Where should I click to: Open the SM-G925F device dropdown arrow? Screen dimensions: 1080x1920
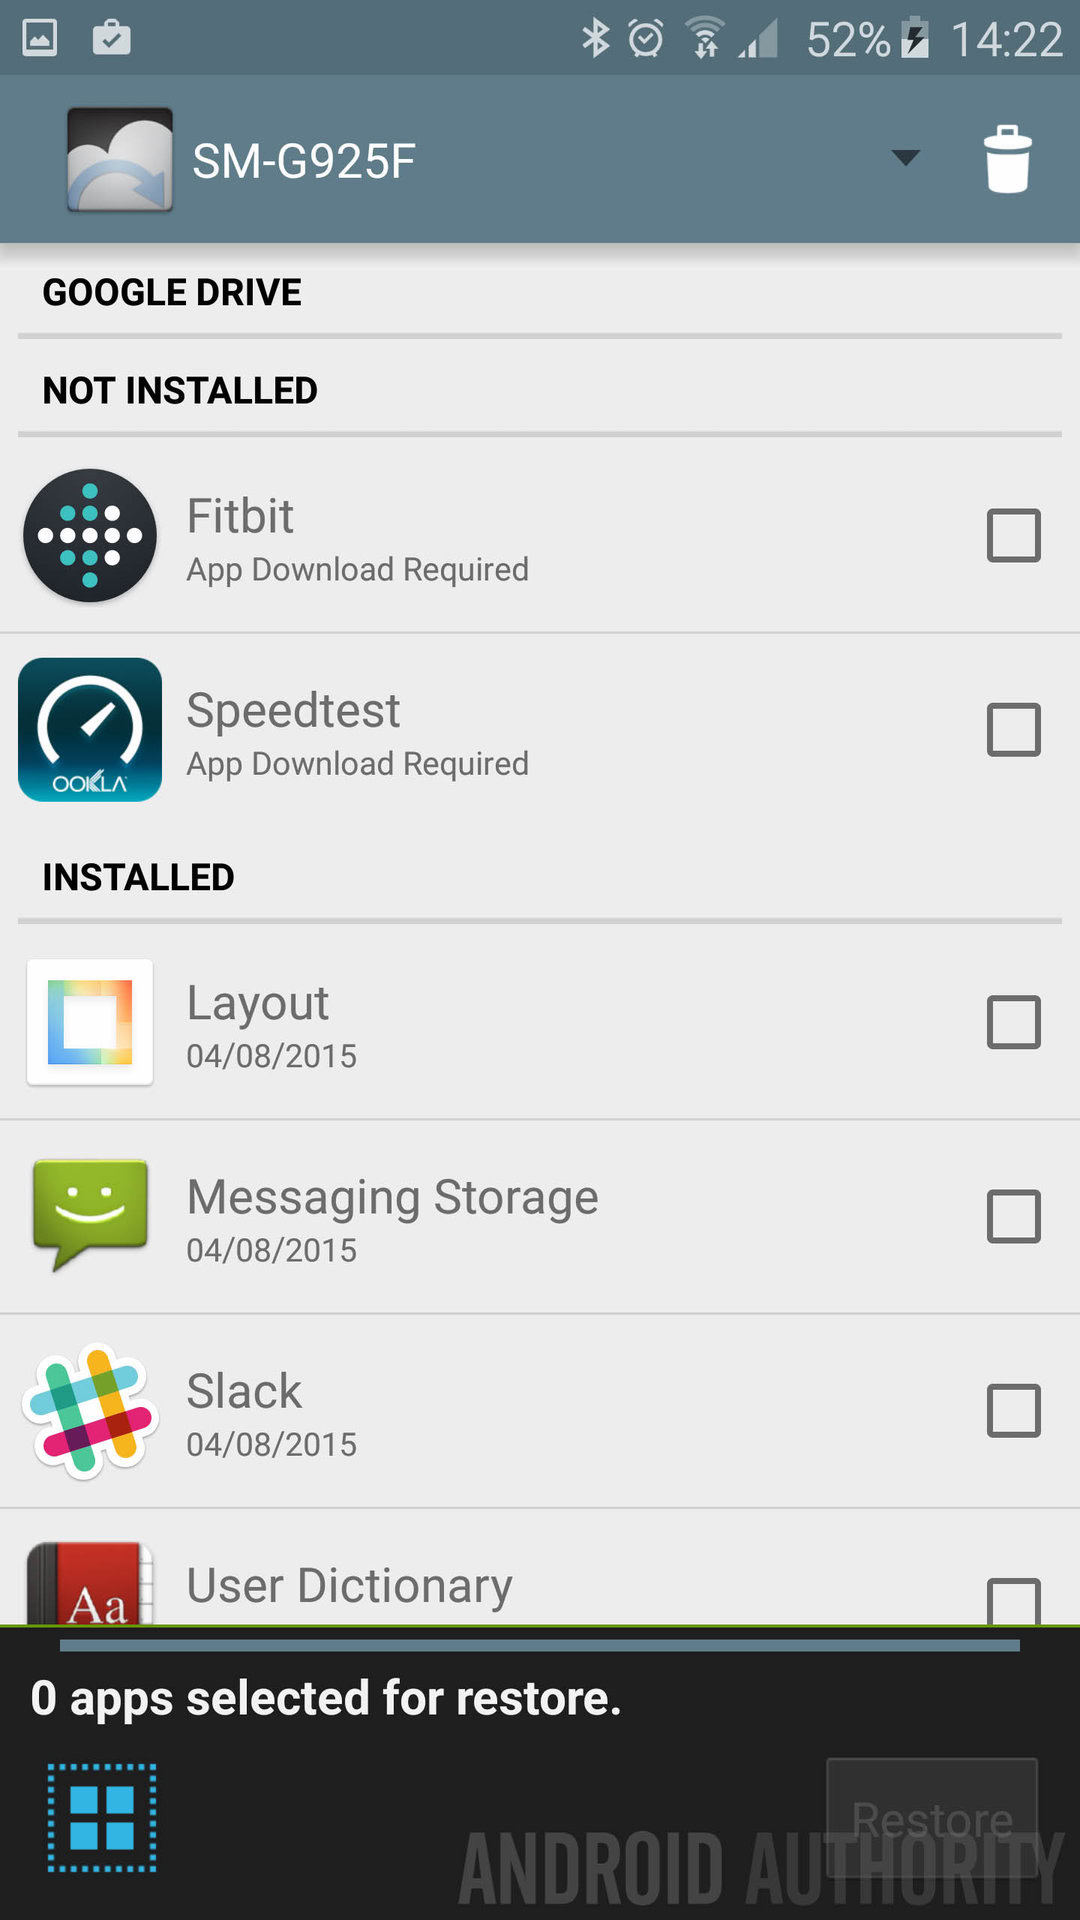coord(905,158)
